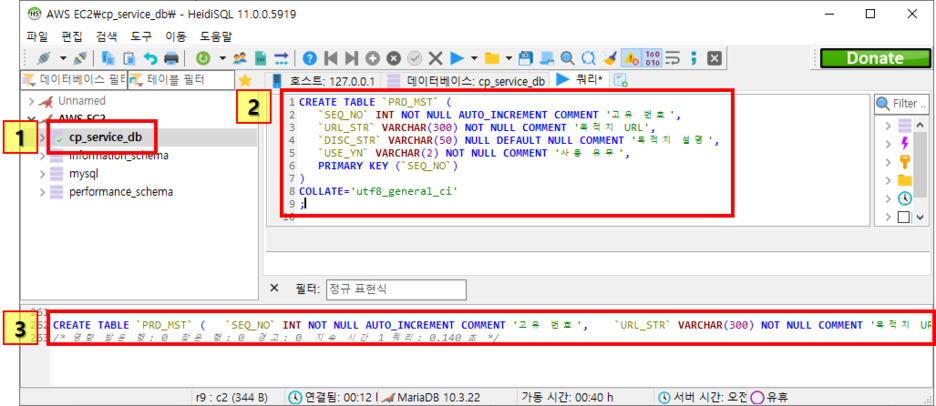Select the 쿼리* tab

coord(579,79)
